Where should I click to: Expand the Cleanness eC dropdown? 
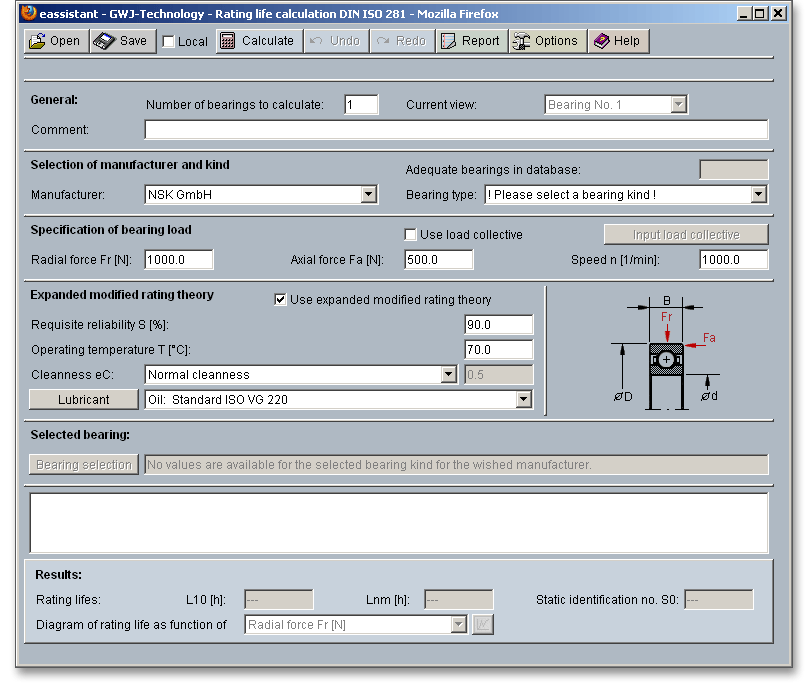(x=448, y=375)
